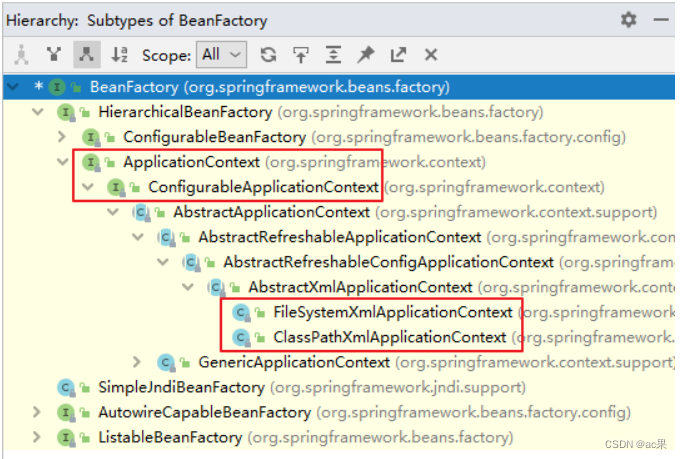Screen dimensions: 682x459
Task: Collapse the HierarchicalBeanFactory node
Action: 38,112
